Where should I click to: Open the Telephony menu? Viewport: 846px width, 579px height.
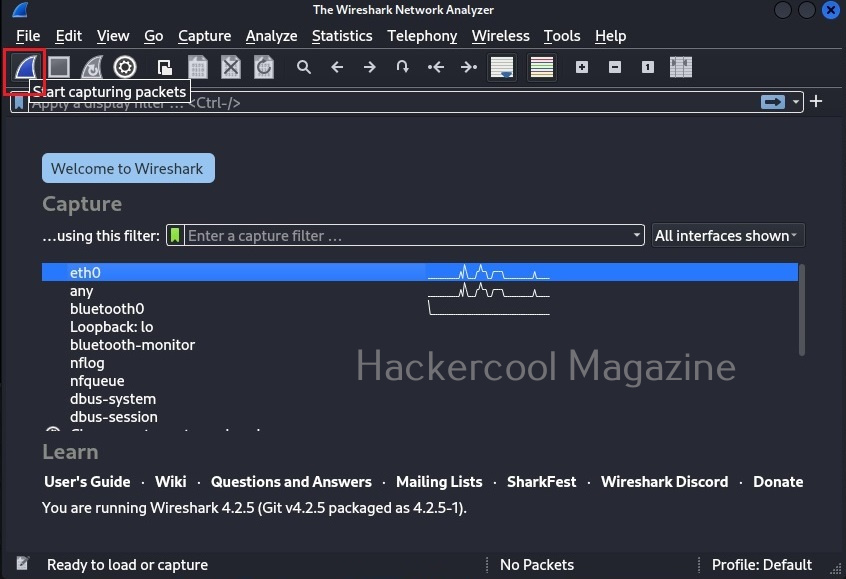(x=422, y=36)
